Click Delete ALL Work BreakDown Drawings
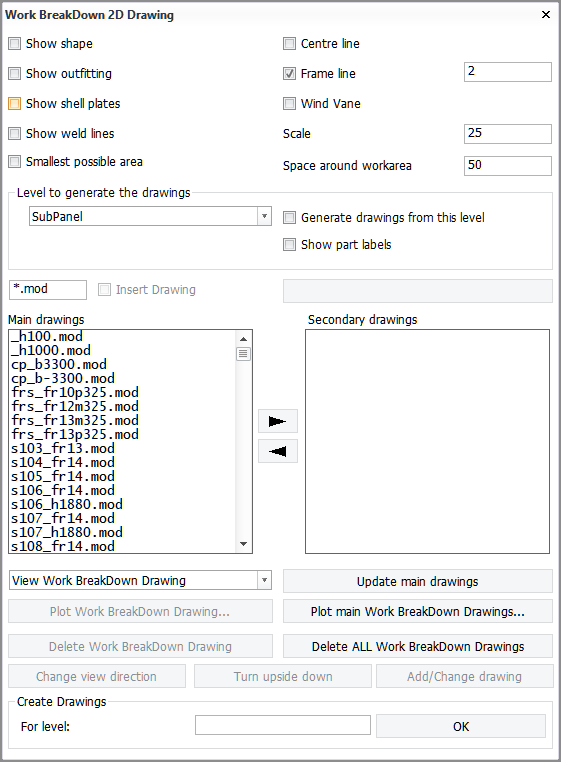This screenshot has height=762, width=561. (x=418, y=646)
